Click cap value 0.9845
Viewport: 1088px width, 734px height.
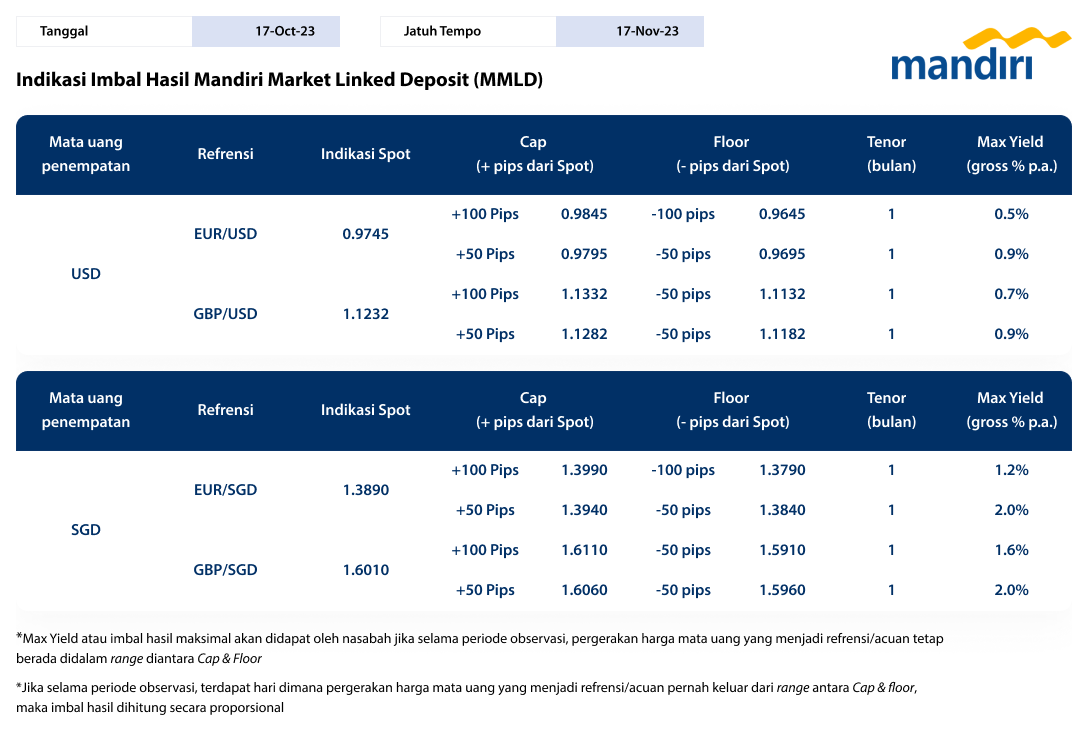(x=584, y=214)
